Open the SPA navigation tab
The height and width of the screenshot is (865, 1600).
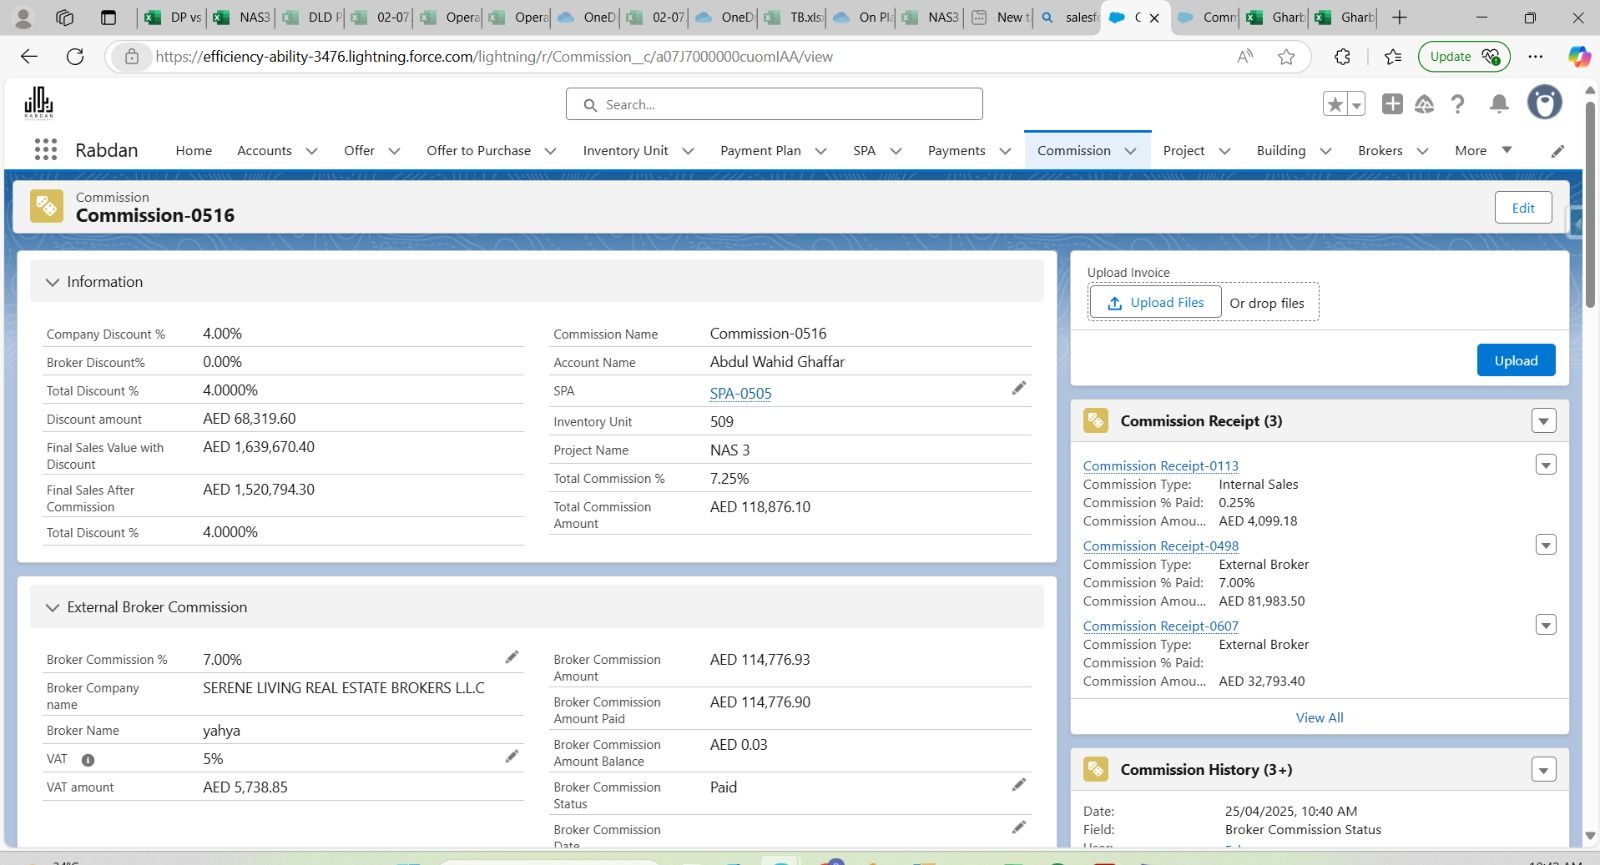click(864, 151)
